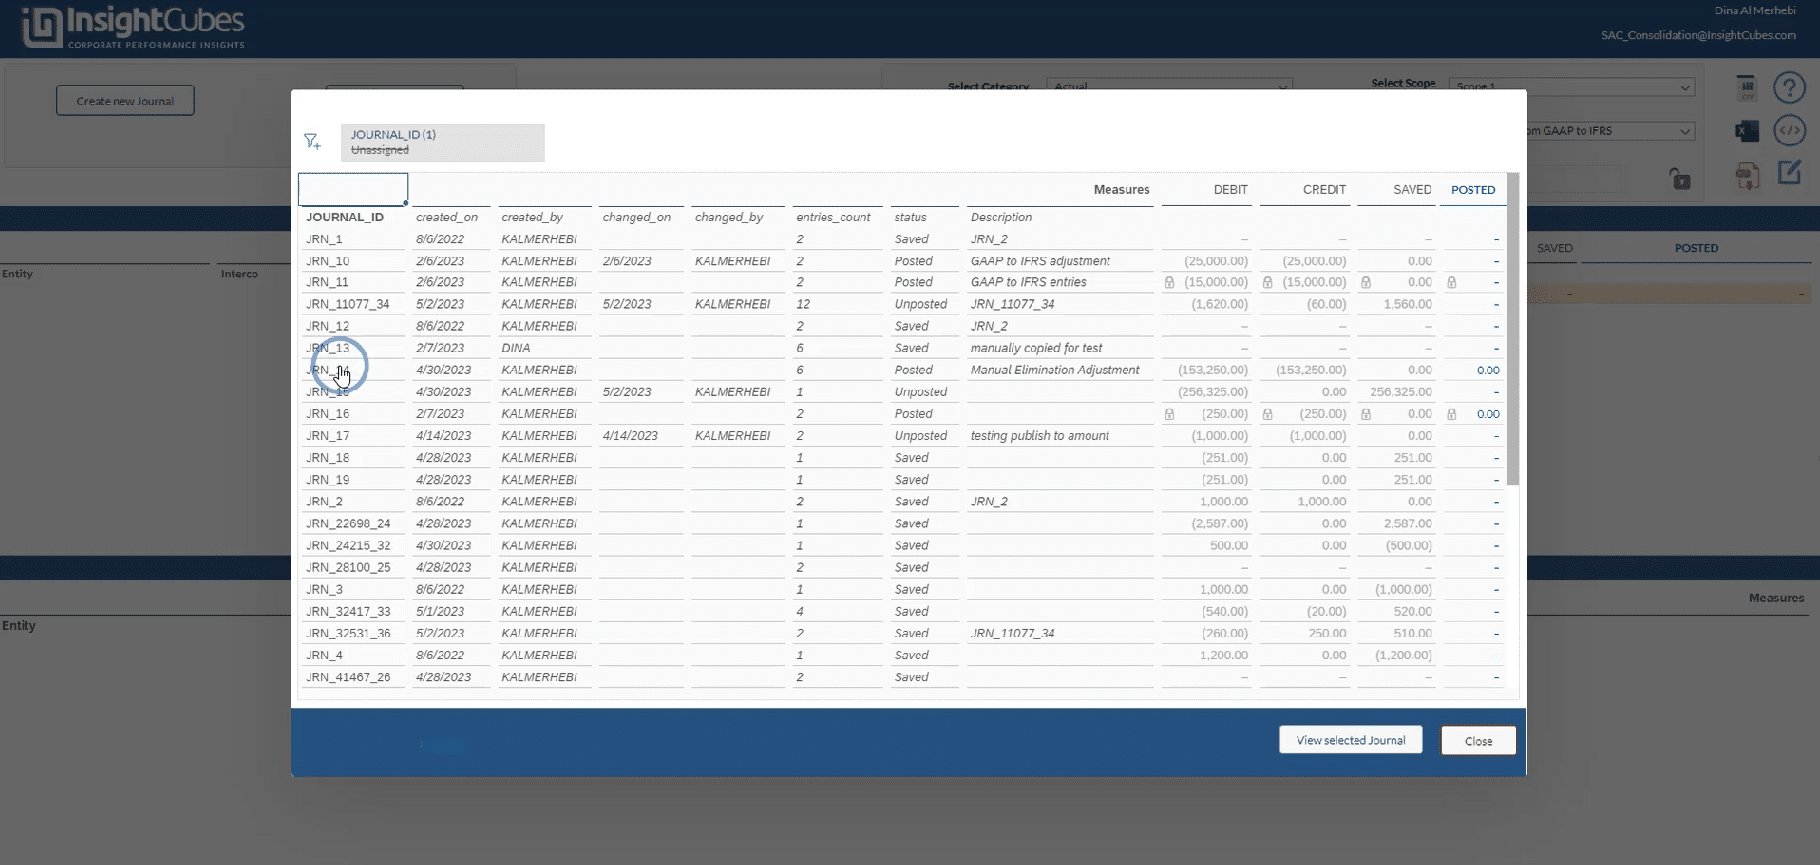
Task: Click the journal table vertical scrollbar
Action: (x=1512, y=330)
